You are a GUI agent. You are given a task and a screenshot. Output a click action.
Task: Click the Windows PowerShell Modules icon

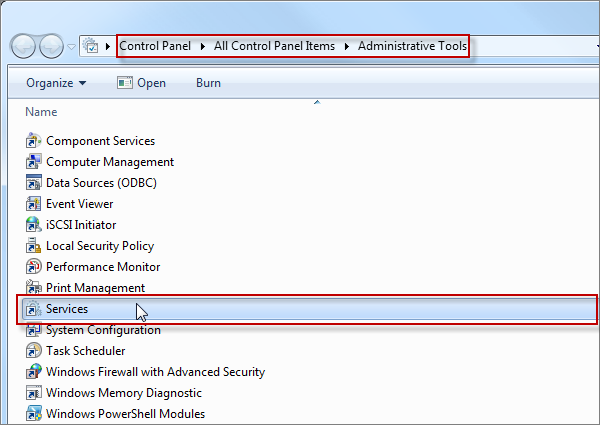point(33,414)
